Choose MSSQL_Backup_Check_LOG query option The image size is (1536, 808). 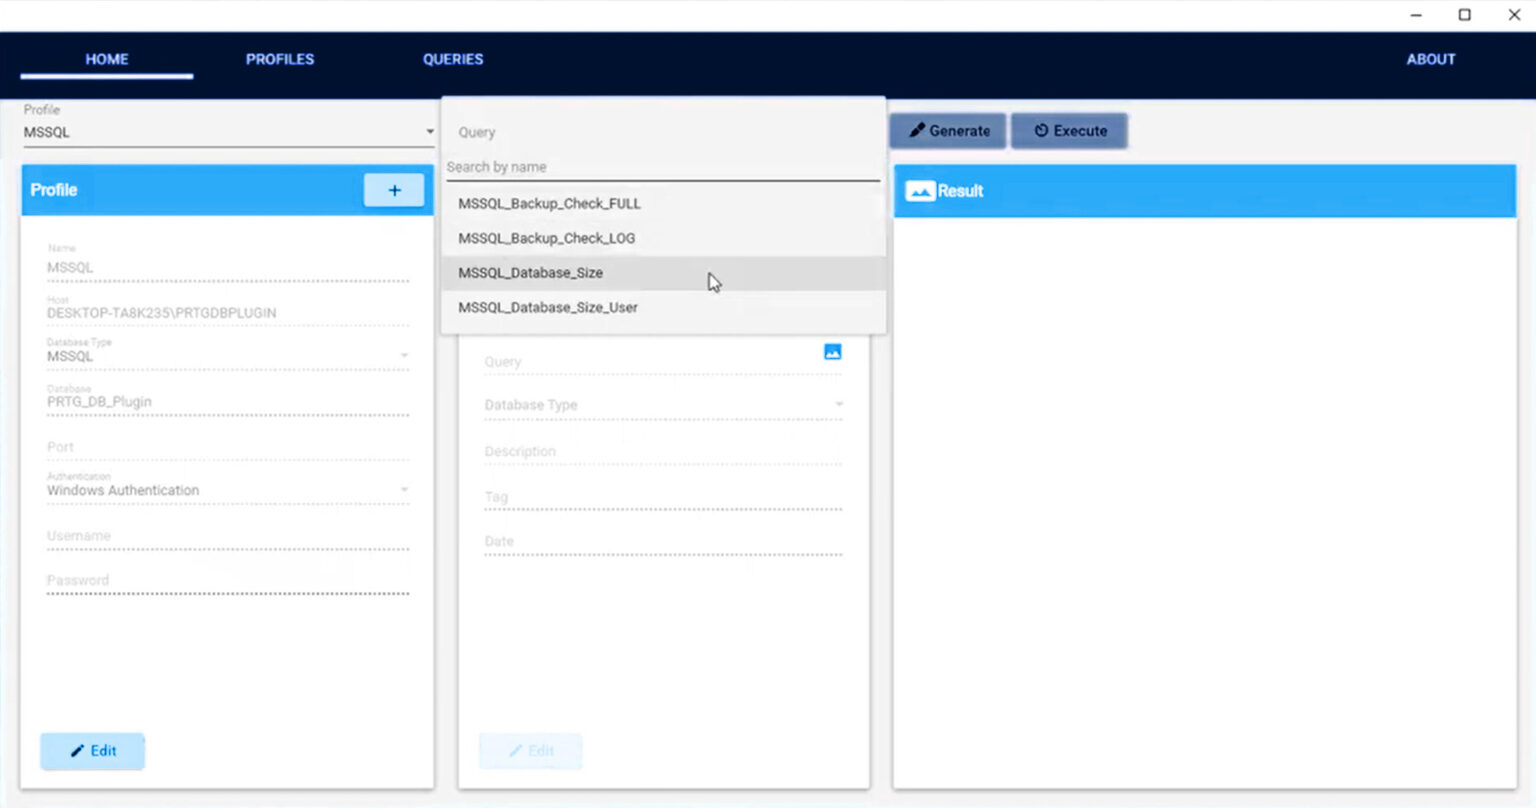coord(546,238)
